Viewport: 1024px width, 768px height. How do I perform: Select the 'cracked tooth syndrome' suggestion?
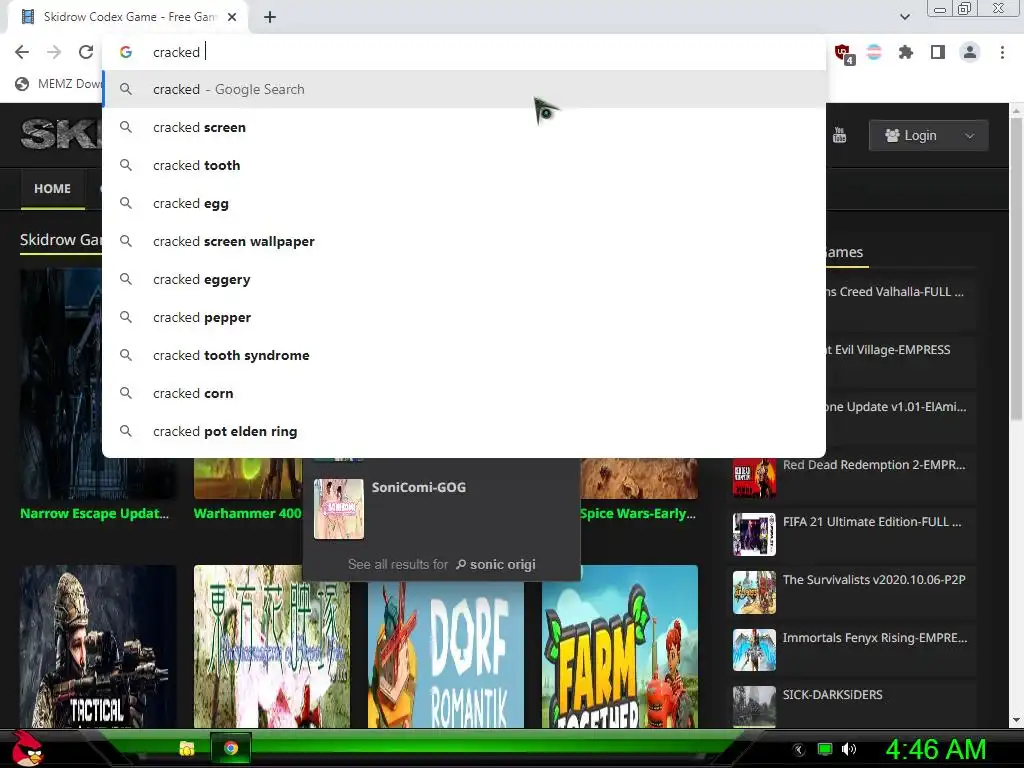(x=464, y=355)
